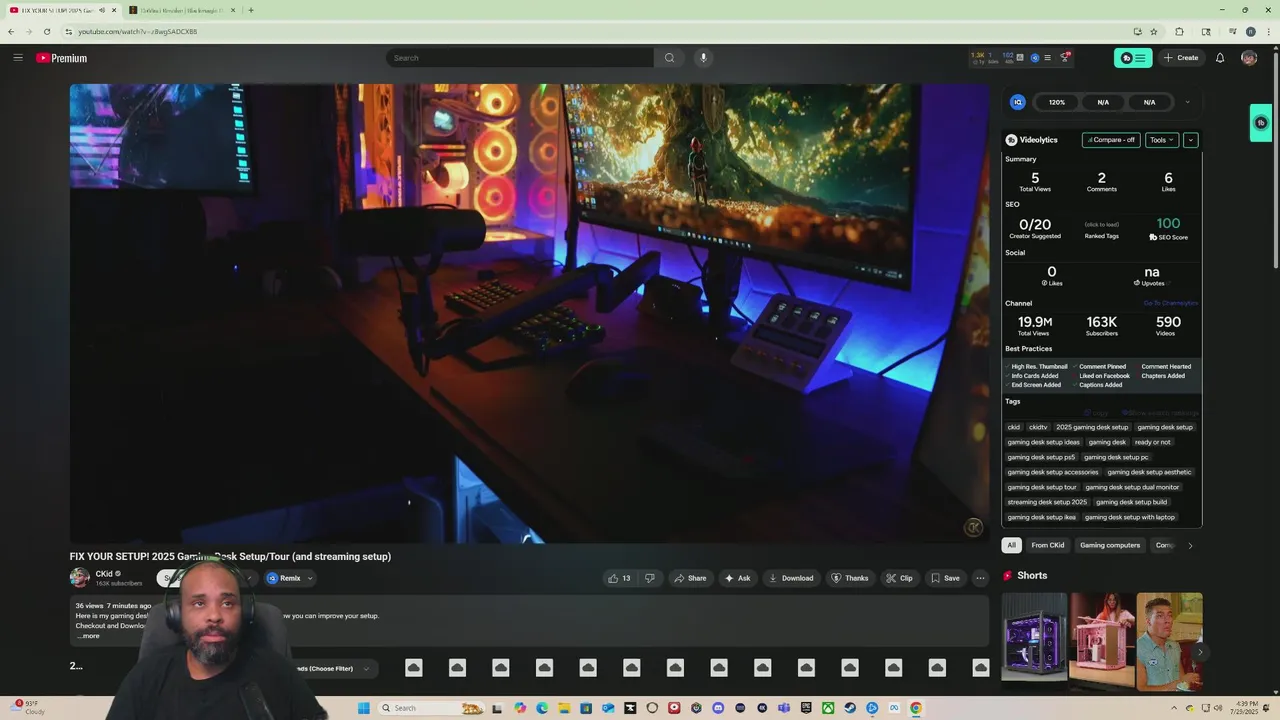Open Go To Channelytics link
1280x720 pixels.
coord(1170,303)
